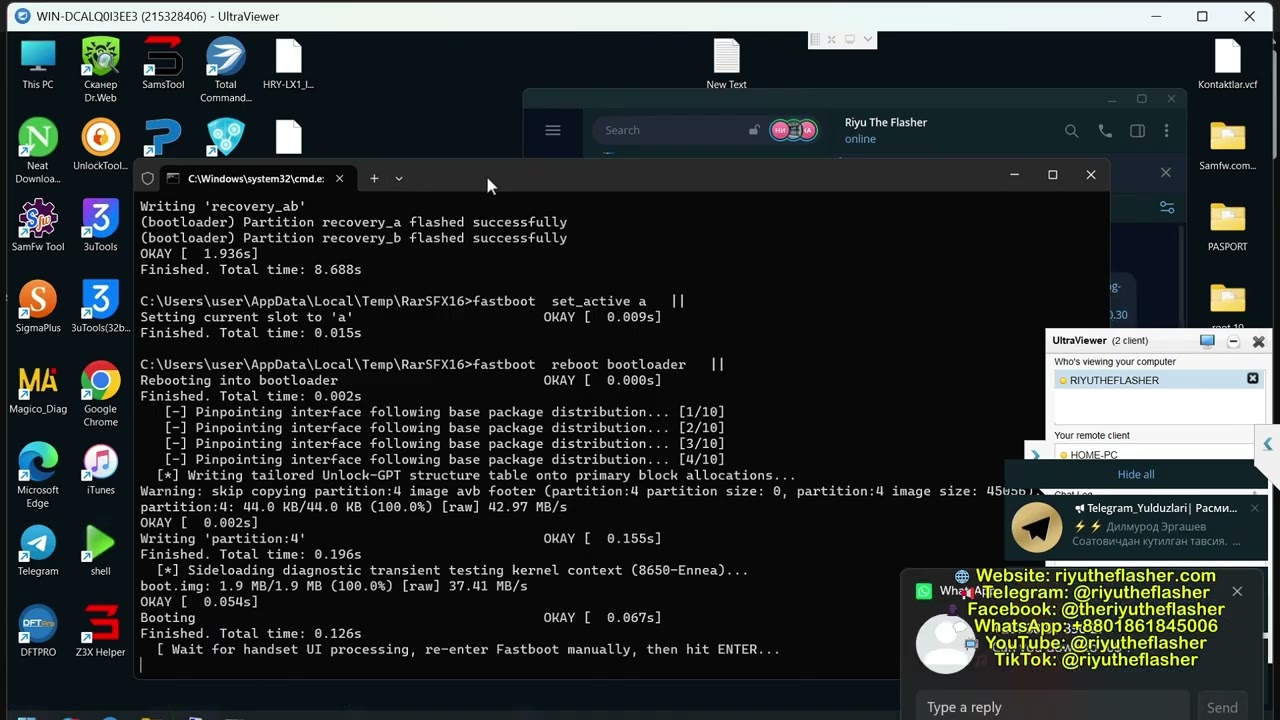
Task: Dismiss the Telegram_Yulduzlari notification
Action: click(x=1254, y=508)
